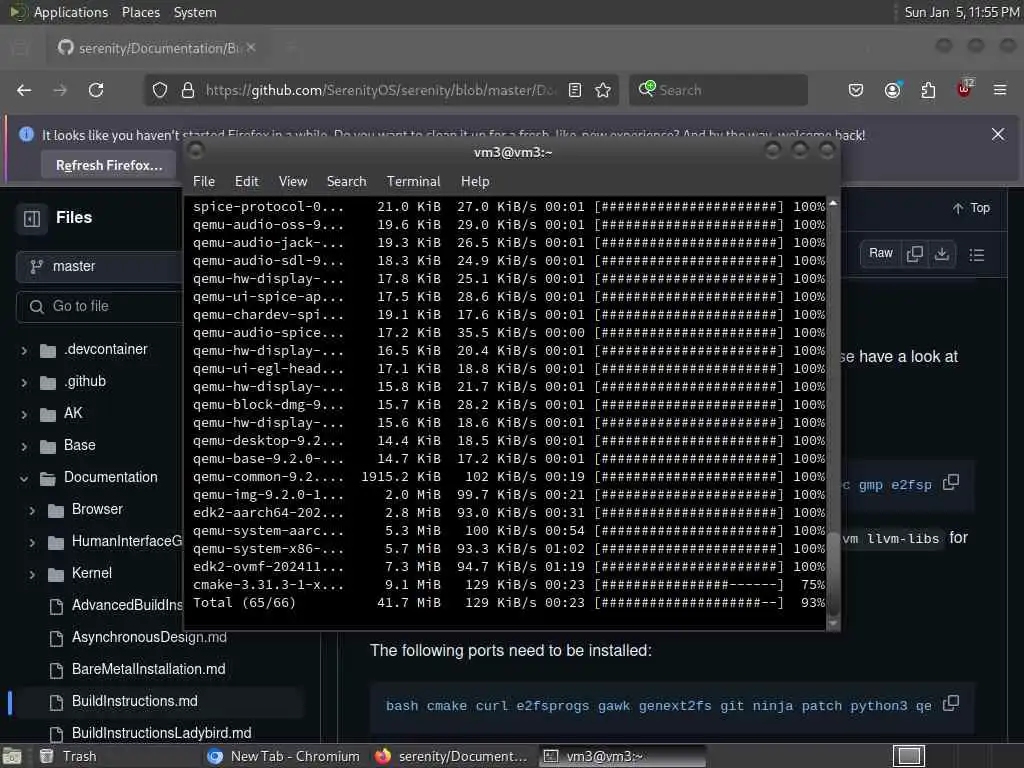Viewport: 1024px width, 768px height.
Task: Expand the HumanInterfaceGuidelines subfolder
Action: point(32,543)
